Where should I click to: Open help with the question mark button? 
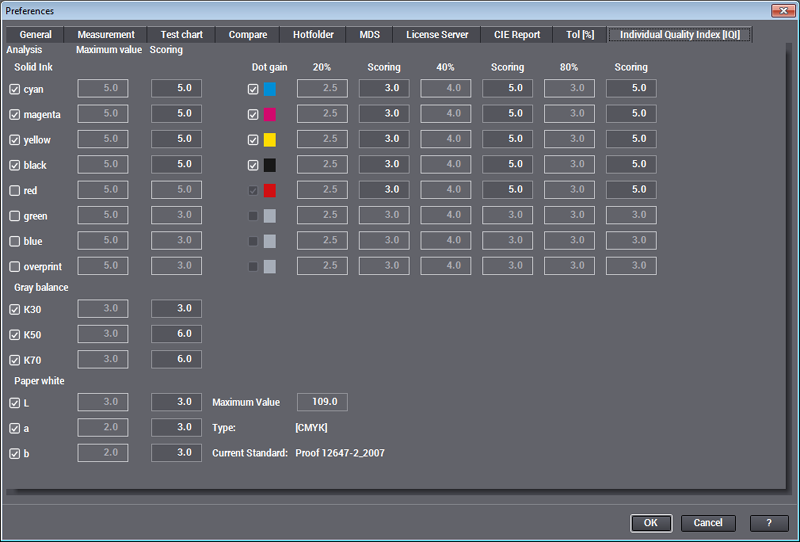tap(768, 523)
